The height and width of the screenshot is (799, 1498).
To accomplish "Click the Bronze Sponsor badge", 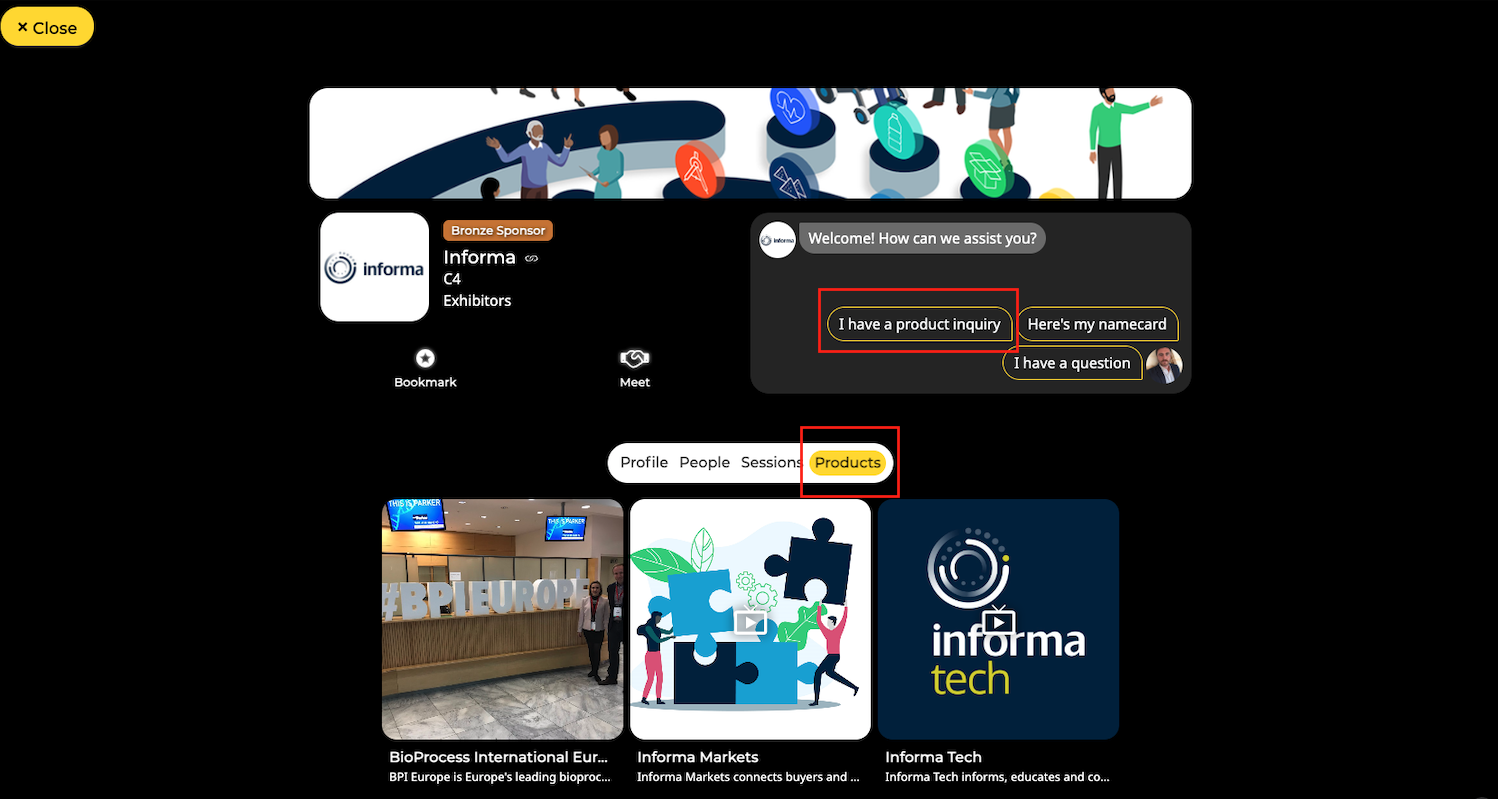I will click(x=498, y=231).
